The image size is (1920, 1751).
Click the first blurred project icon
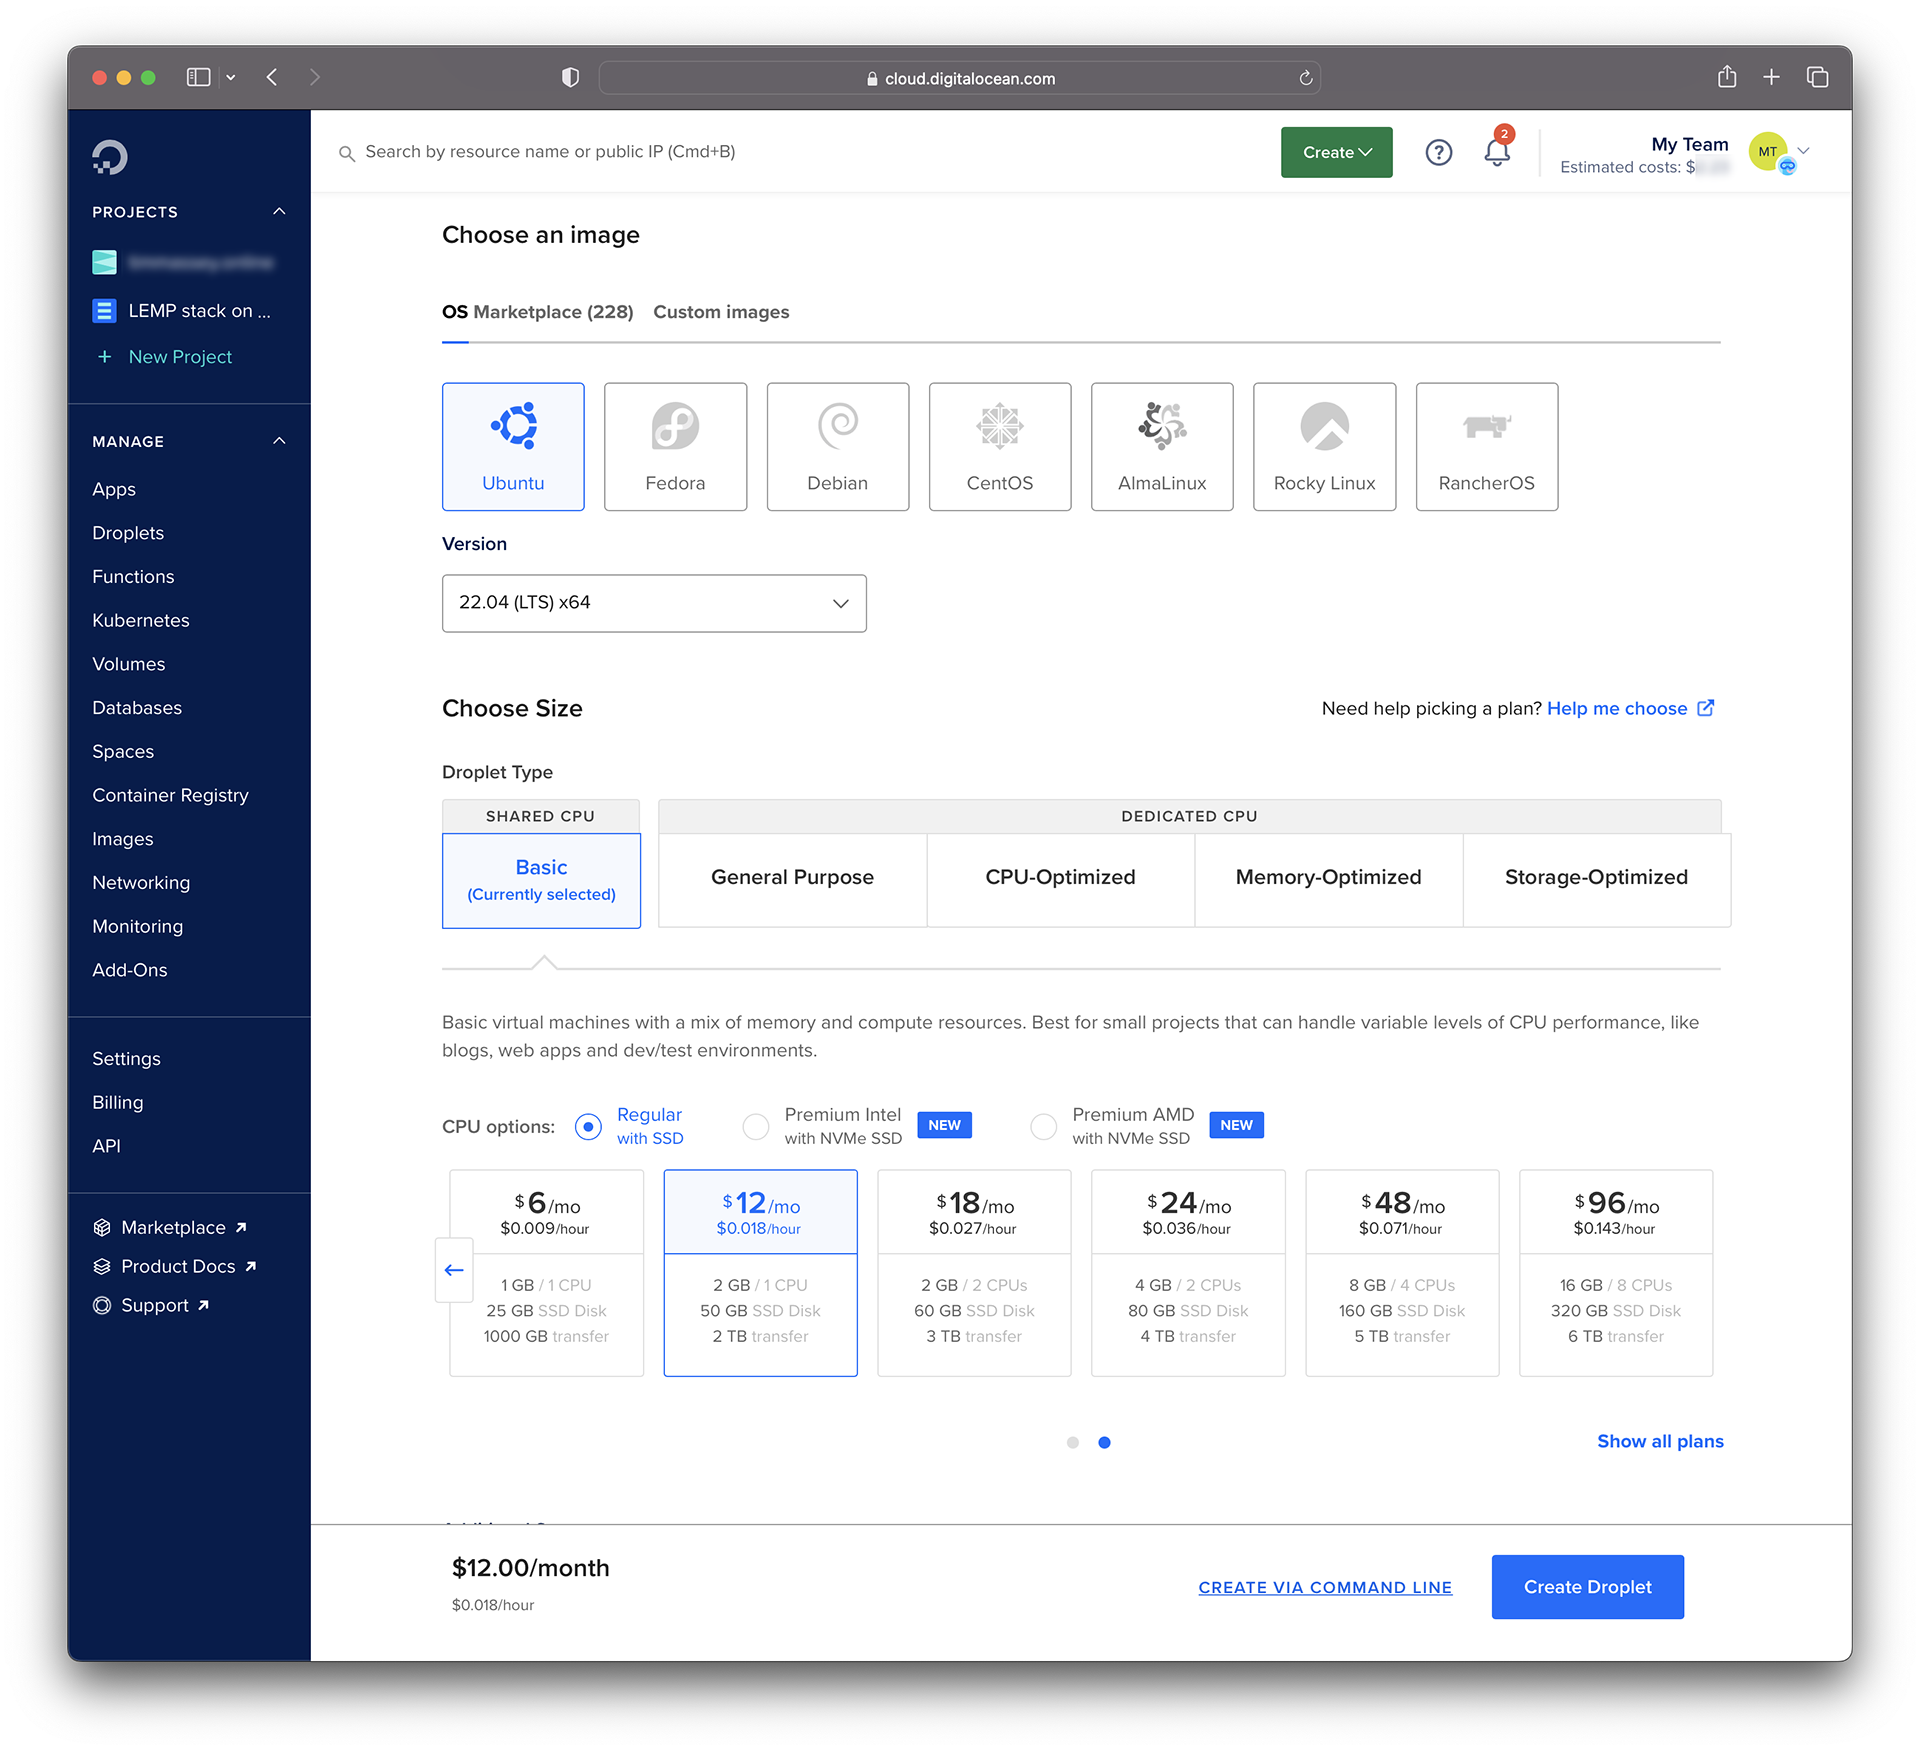[104, 263]
